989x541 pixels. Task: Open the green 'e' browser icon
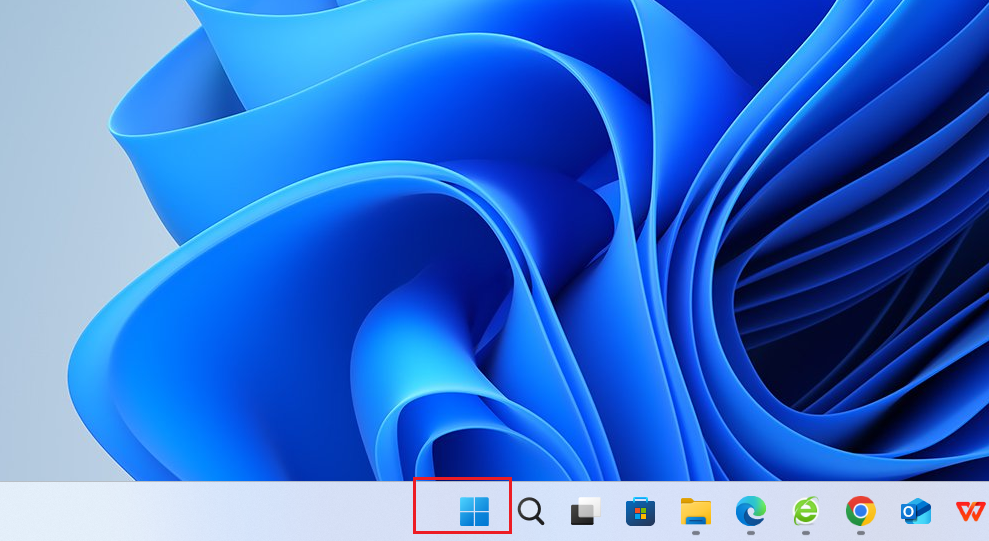[805, 511]
